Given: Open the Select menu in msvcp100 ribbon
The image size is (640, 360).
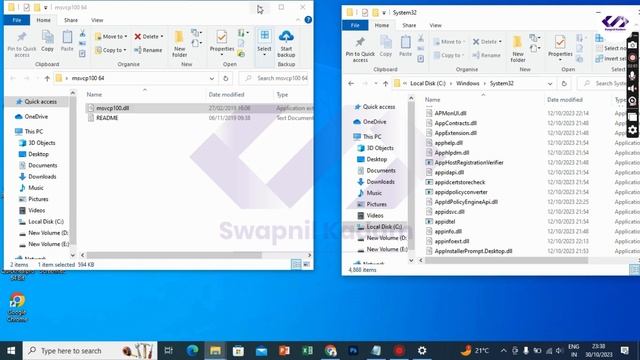Looking at the screenshot, I should (264, 43).
